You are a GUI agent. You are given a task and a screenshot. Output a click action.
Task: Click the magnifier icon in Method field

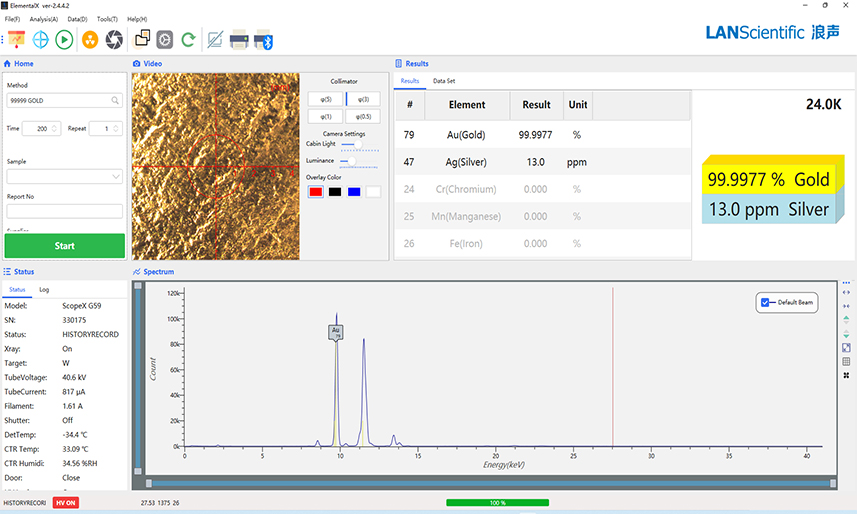coord(116,101)
